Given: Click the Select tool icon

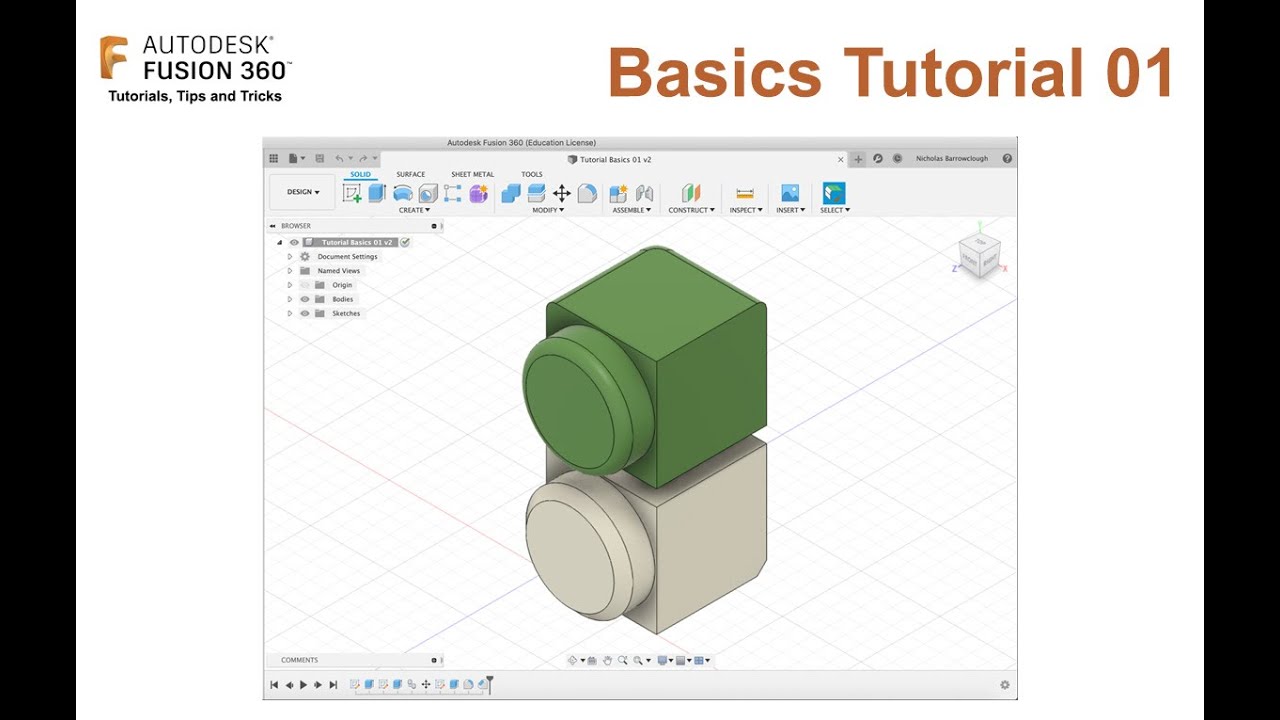Looking at the screenshot, I should [833, 193].
